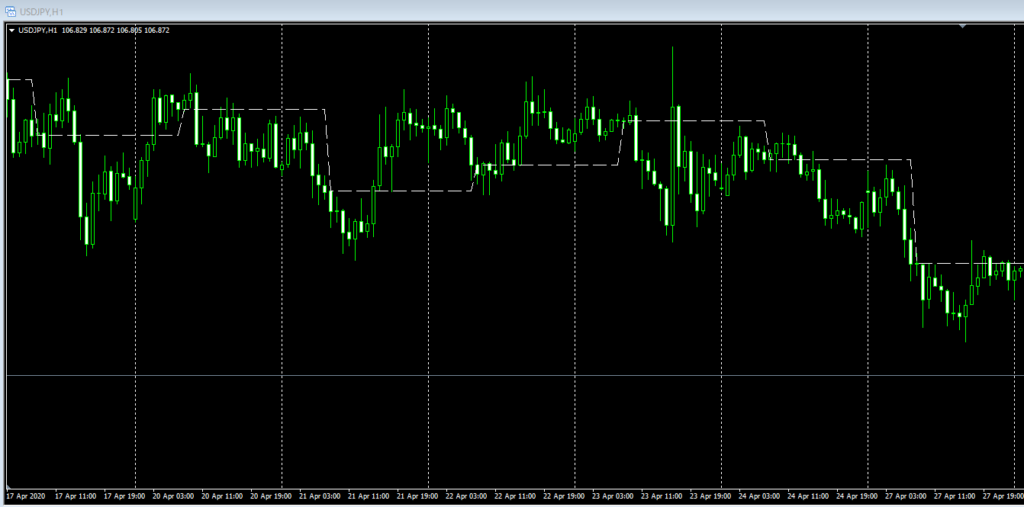Click the small triangle before USDJPY,H1 label

coord(12,30)
